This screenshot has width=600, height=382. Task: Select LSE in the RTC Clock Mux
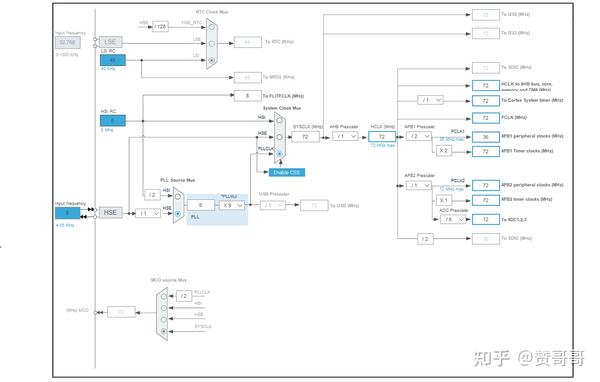click(211, 44)
